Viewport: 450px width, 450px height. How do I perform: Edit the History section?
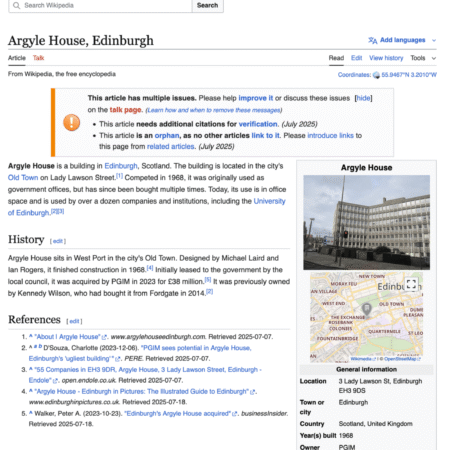pos(58,241)
